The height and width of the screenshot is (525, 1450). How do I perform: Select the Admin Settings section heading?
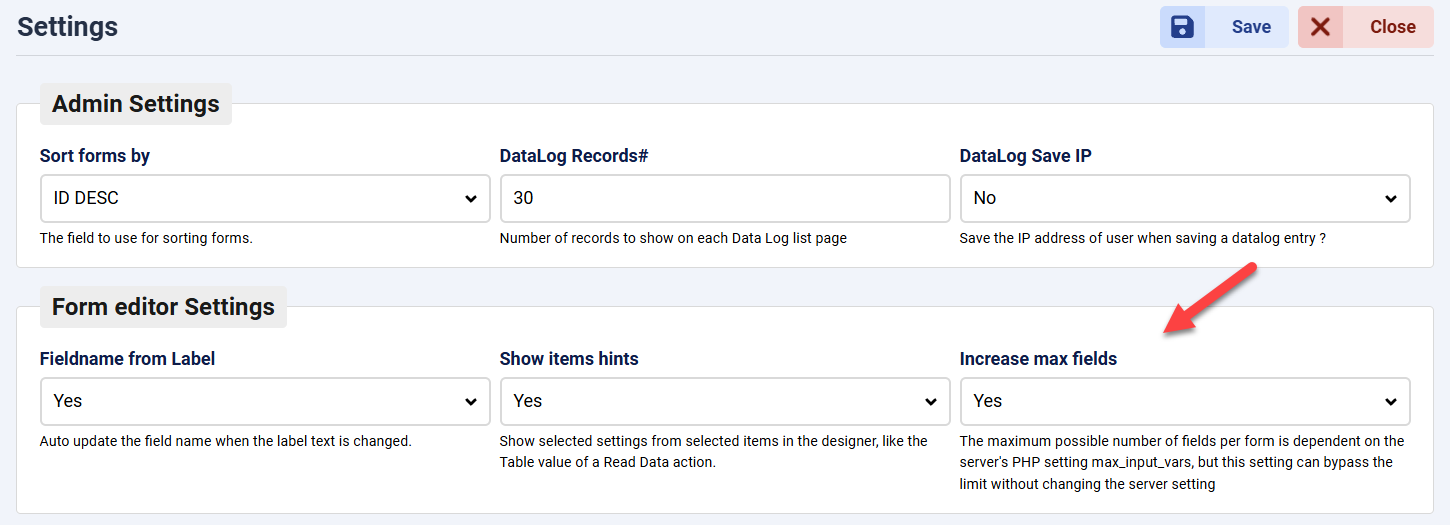click(136, 104)
